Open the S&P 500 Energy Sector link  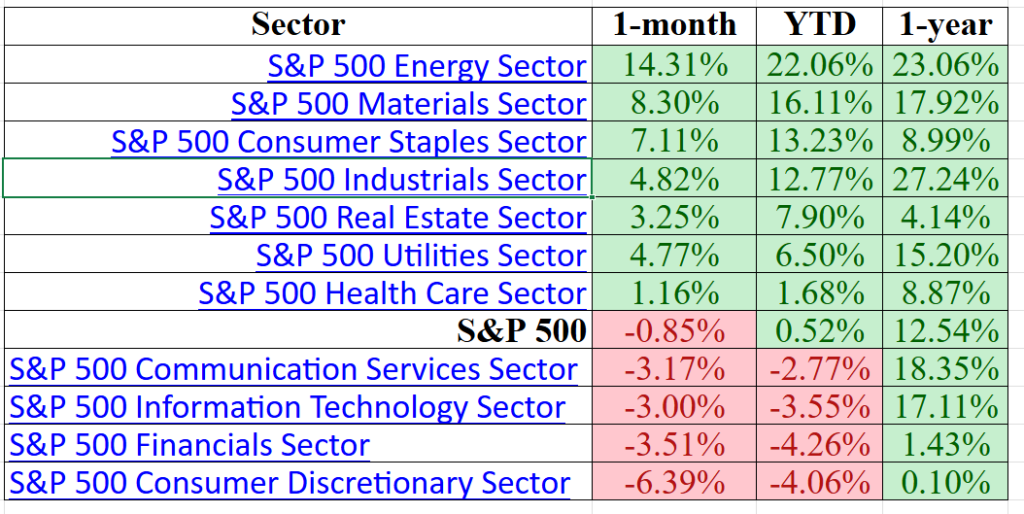[427, 67]
